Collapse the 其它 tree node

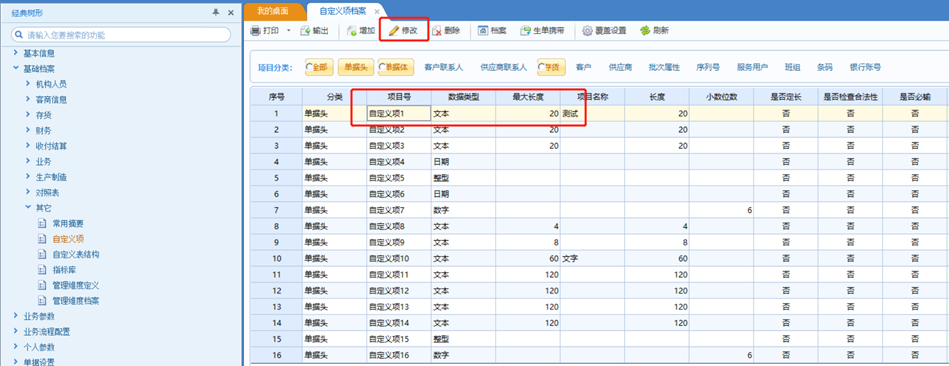(x=28, y=208)
